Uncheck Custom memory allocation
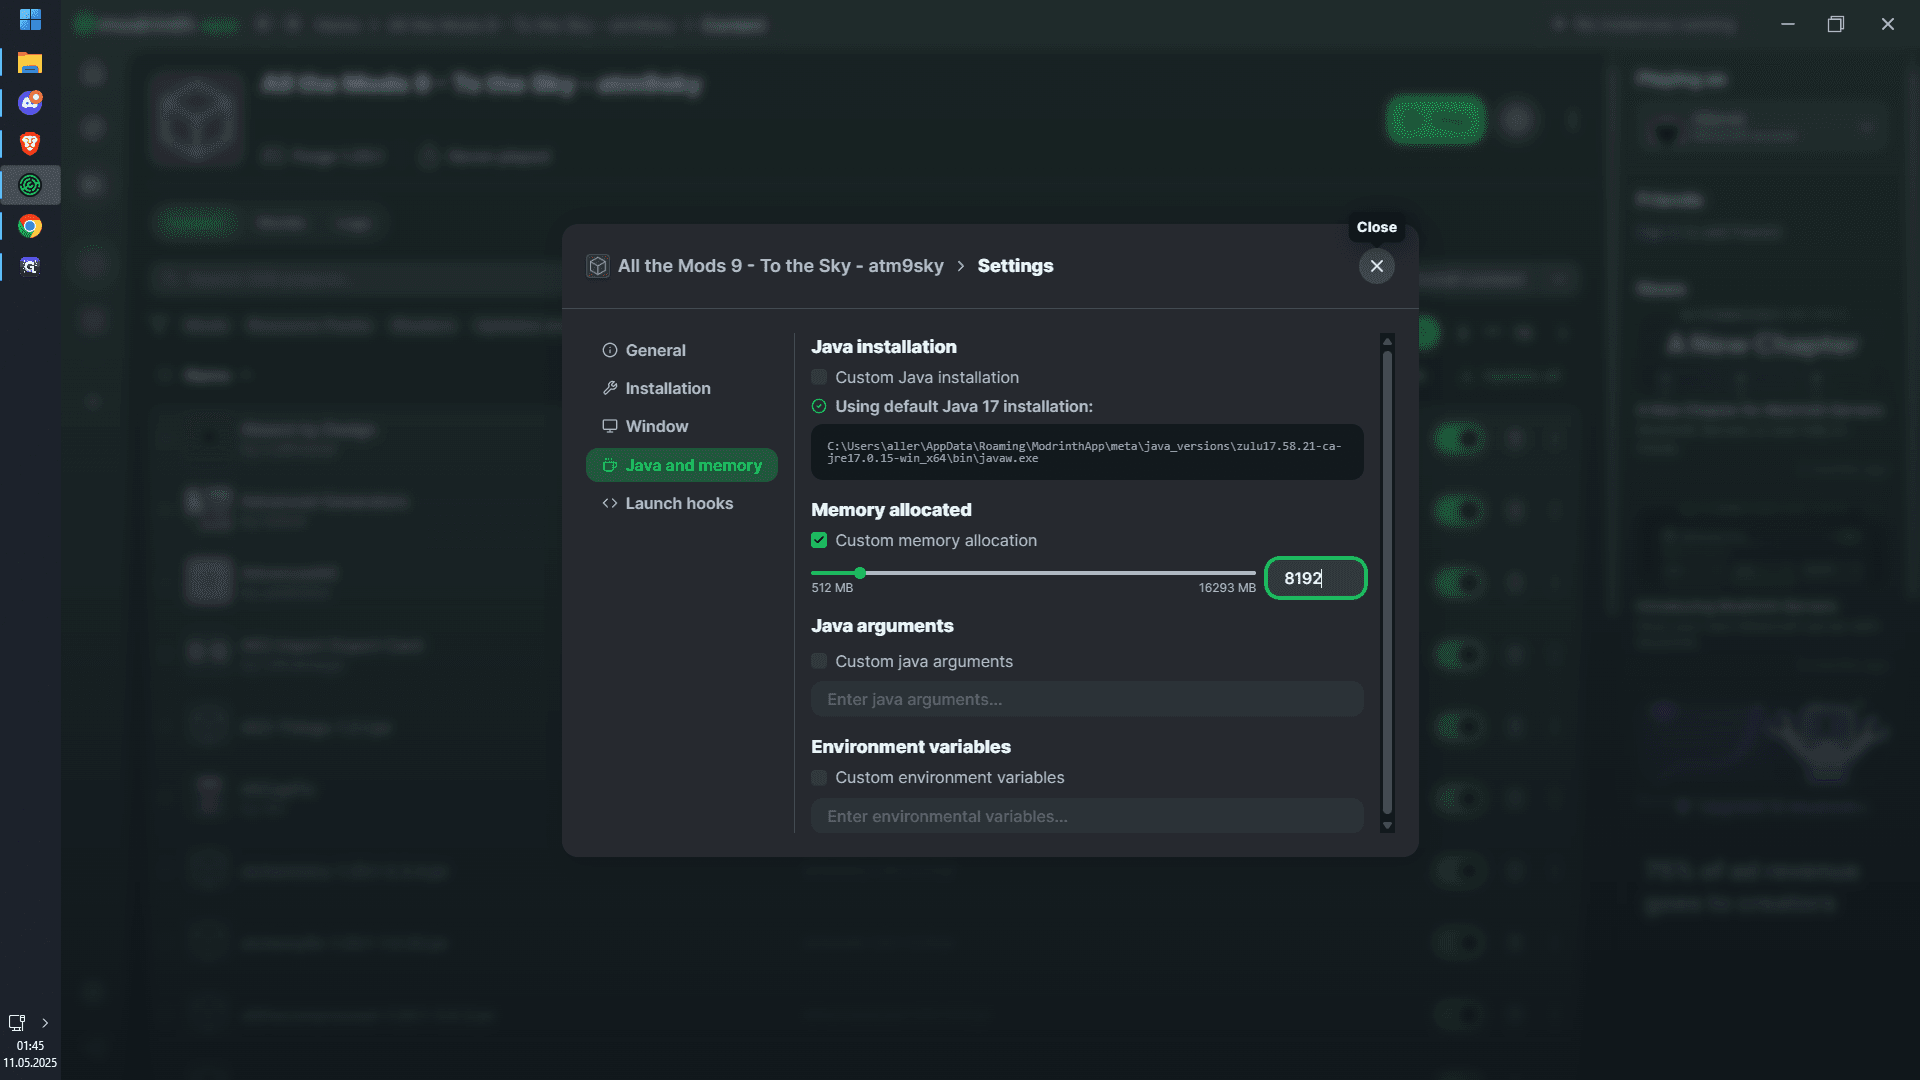 tap(819, 540)
